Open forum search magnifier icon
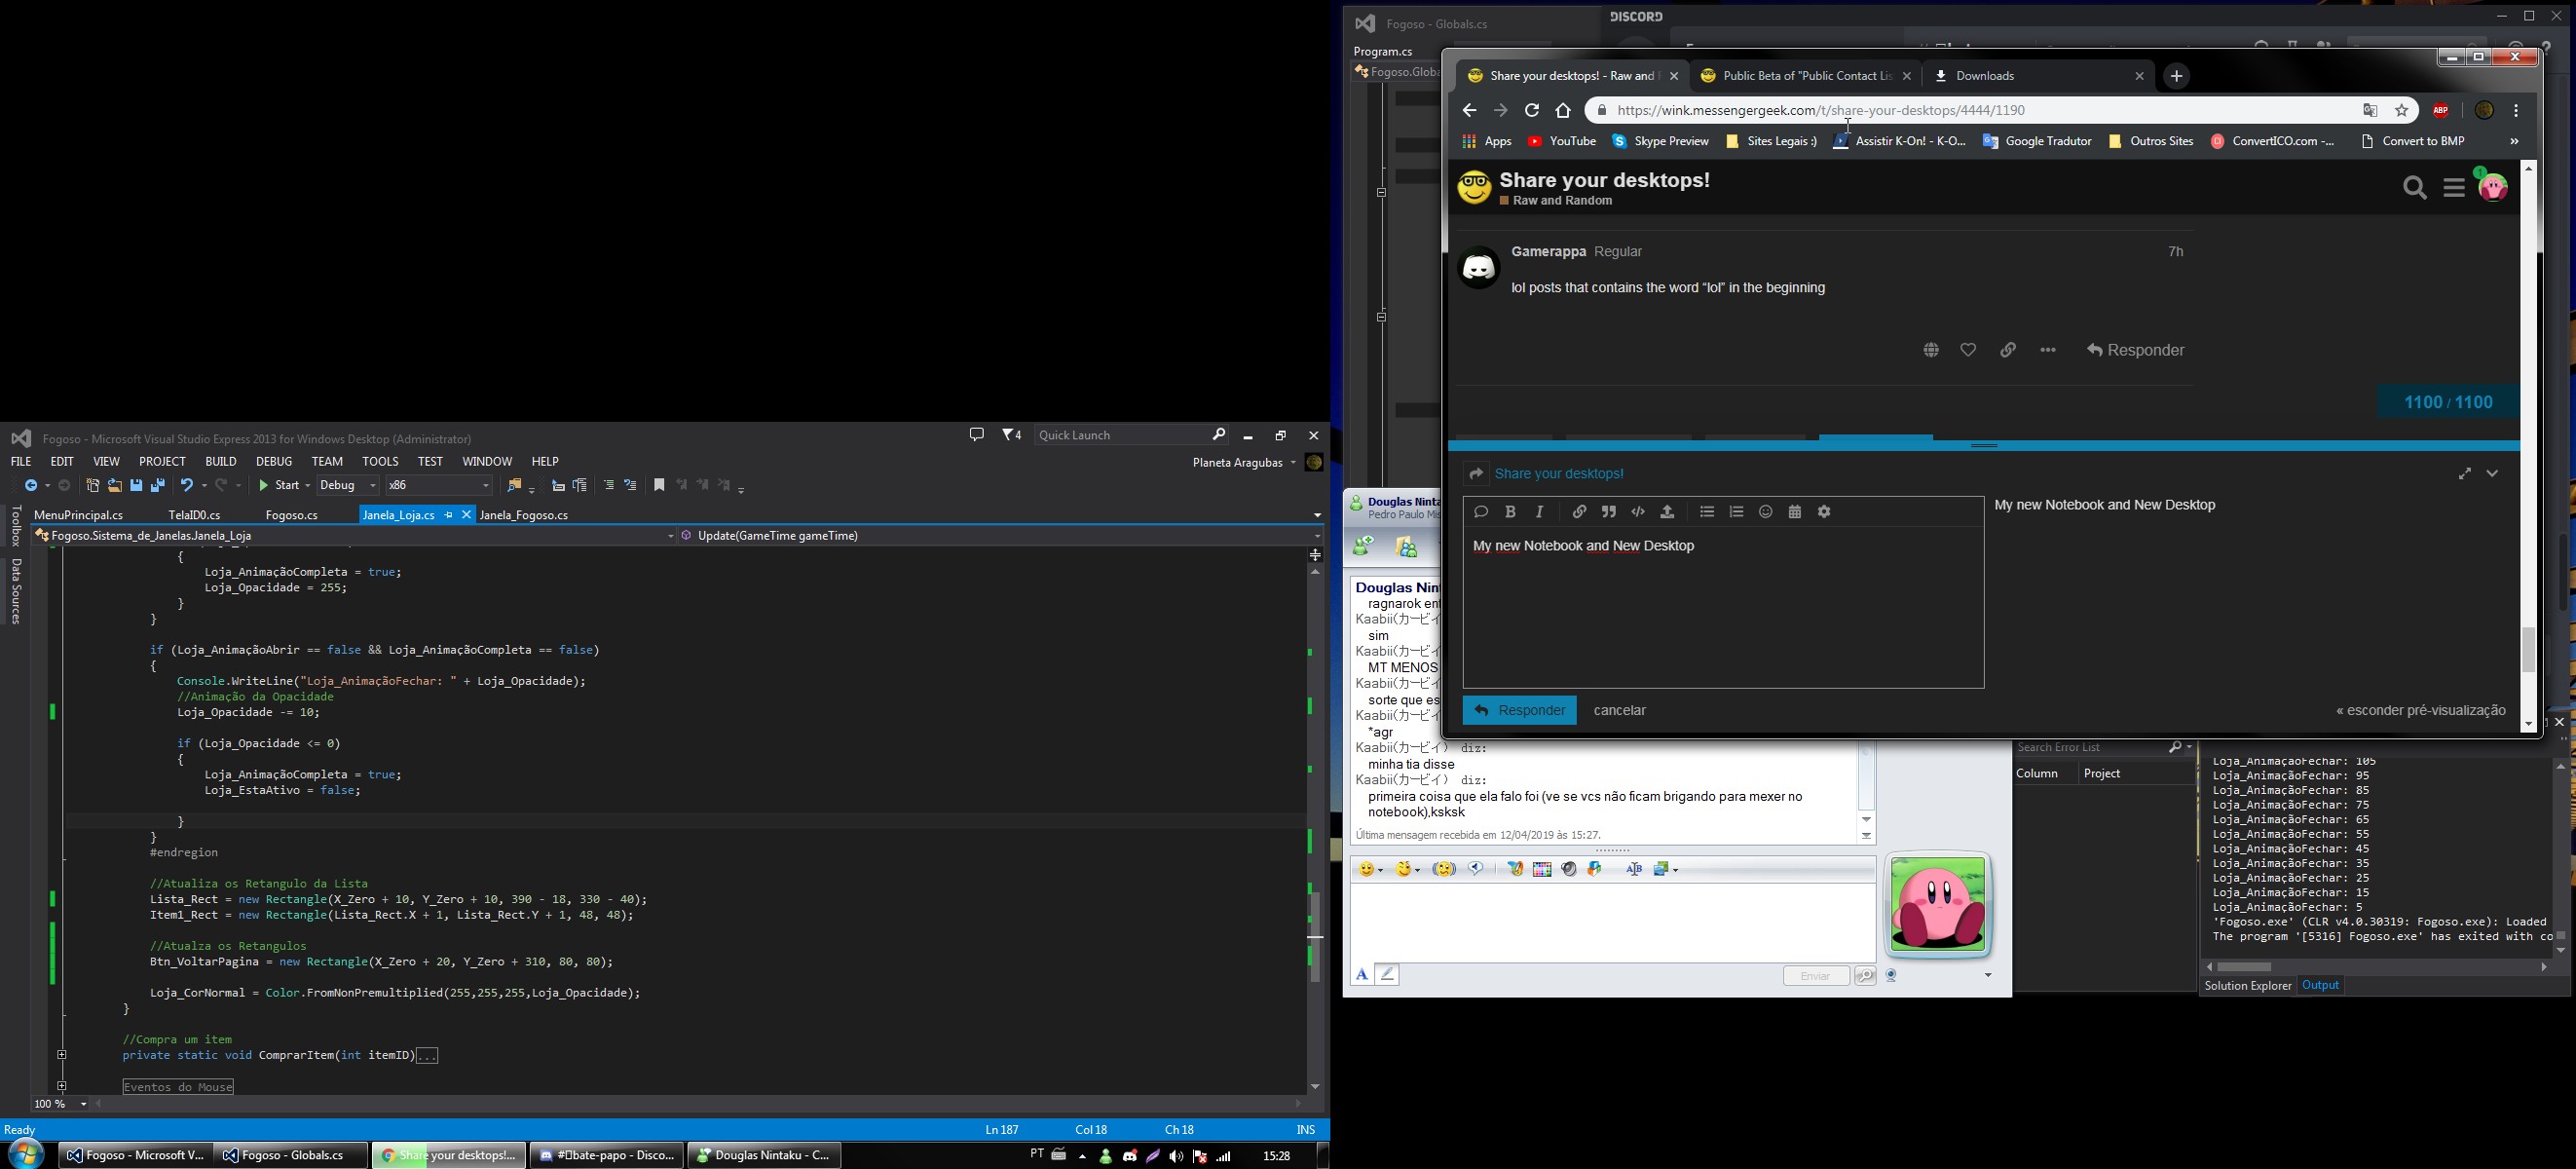 (x=2415, y=187)
